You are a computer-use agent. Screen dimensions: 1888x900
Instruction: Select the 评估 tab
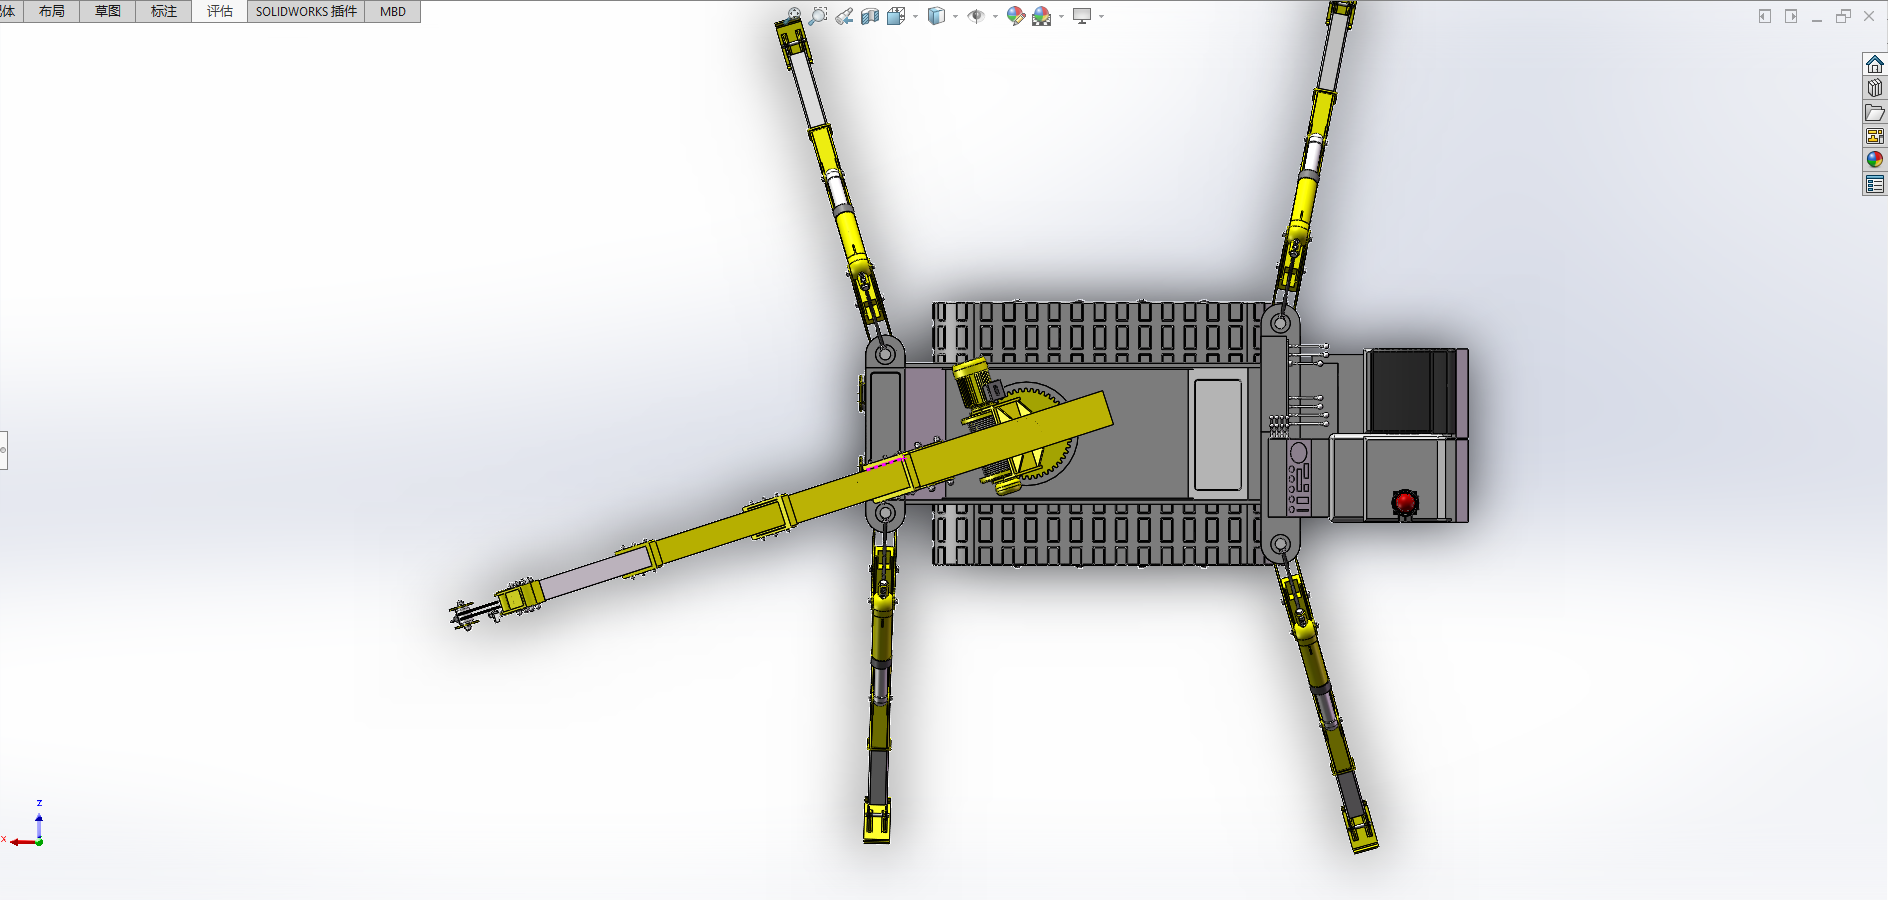(220, 11)
